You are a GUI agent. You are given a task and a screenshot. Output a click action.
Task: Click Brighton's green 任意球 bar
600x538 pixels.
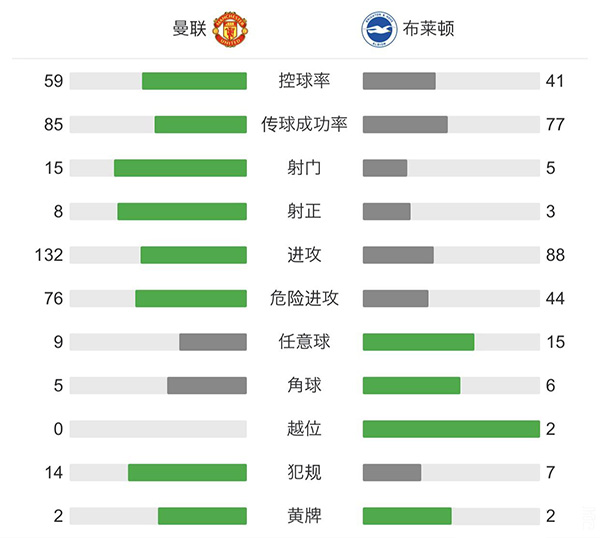[x=418, y=342]
